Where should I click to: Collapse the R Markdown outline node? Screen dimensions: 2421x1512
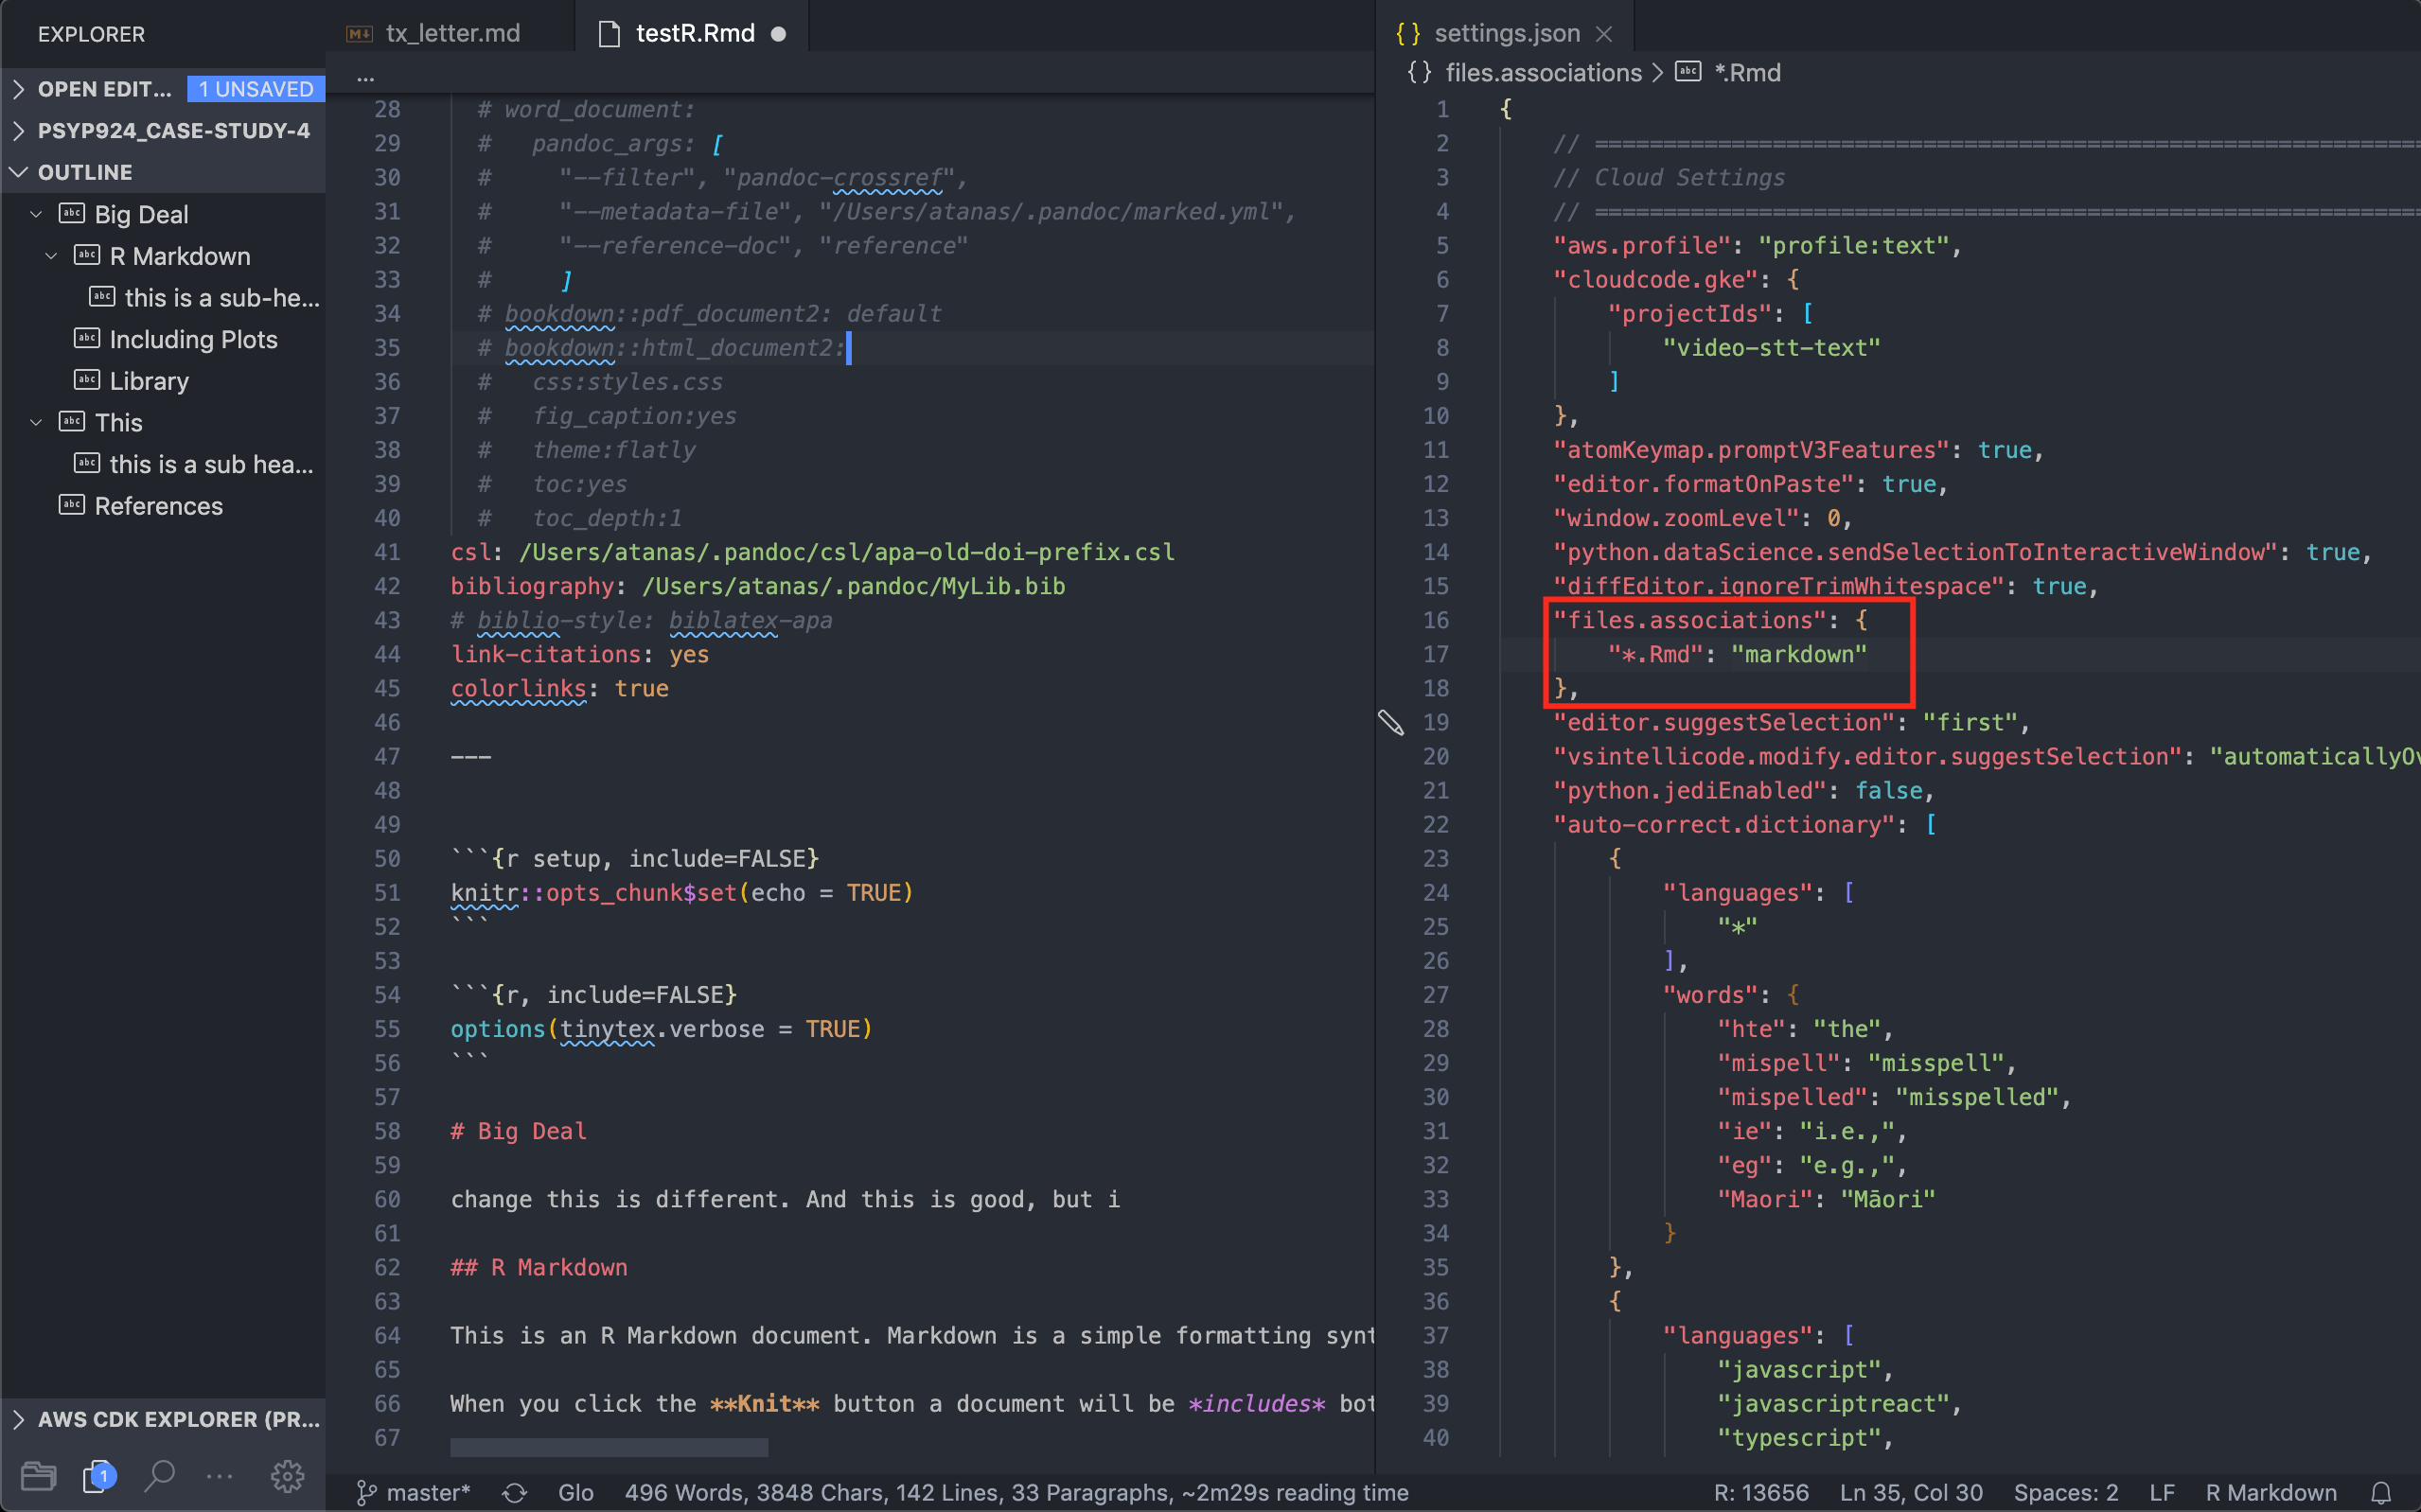tap(52, 256)
